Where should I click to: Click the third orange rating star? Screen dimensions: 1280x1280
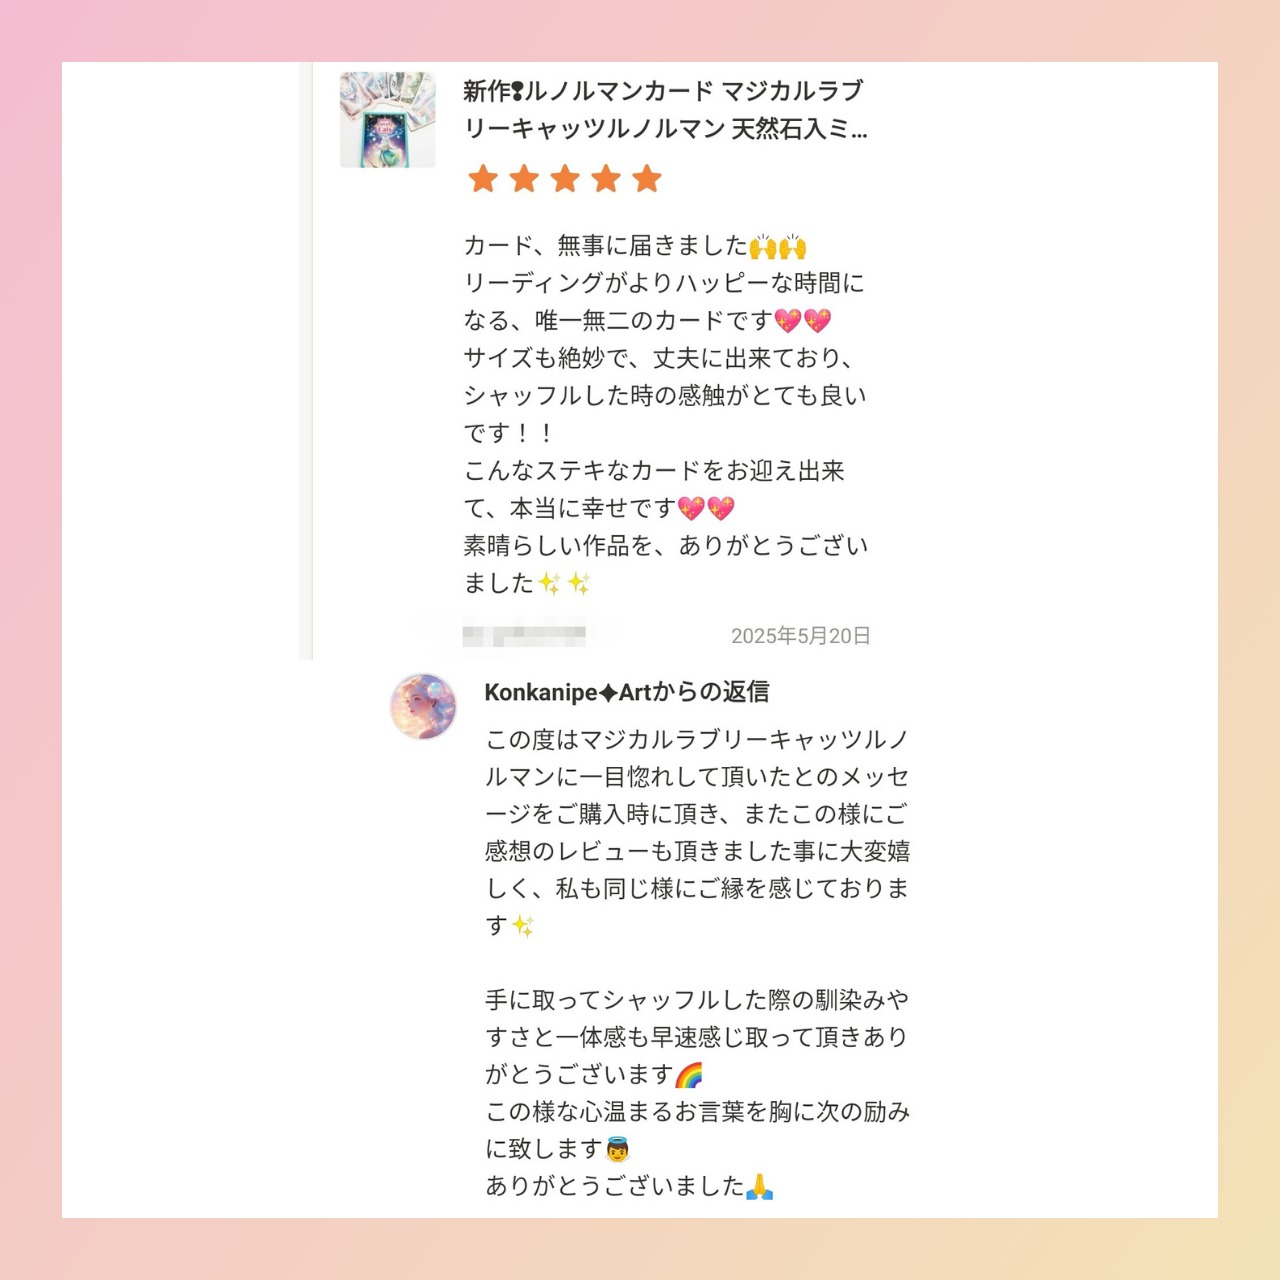click(x=565, y=179)
